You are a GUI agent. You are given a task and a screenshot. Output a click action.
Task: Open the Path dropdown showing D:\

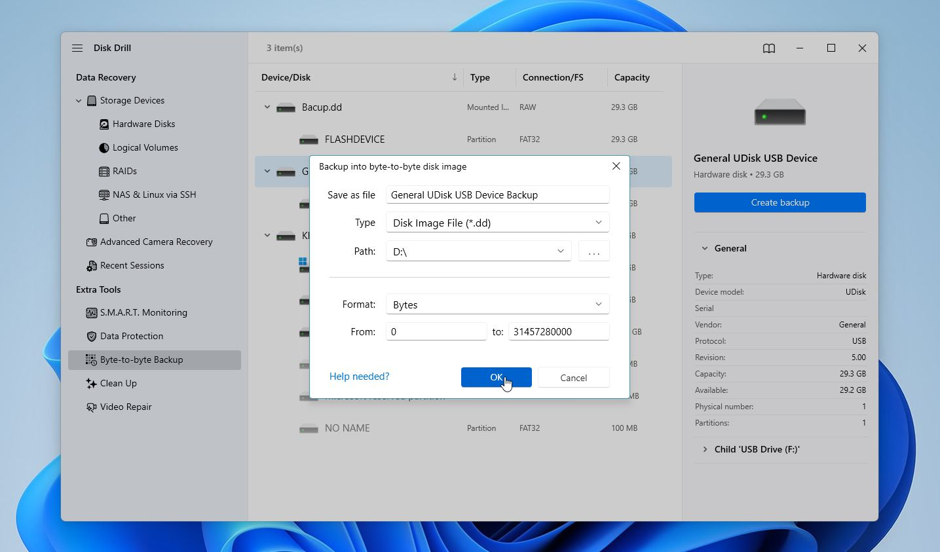478,252
